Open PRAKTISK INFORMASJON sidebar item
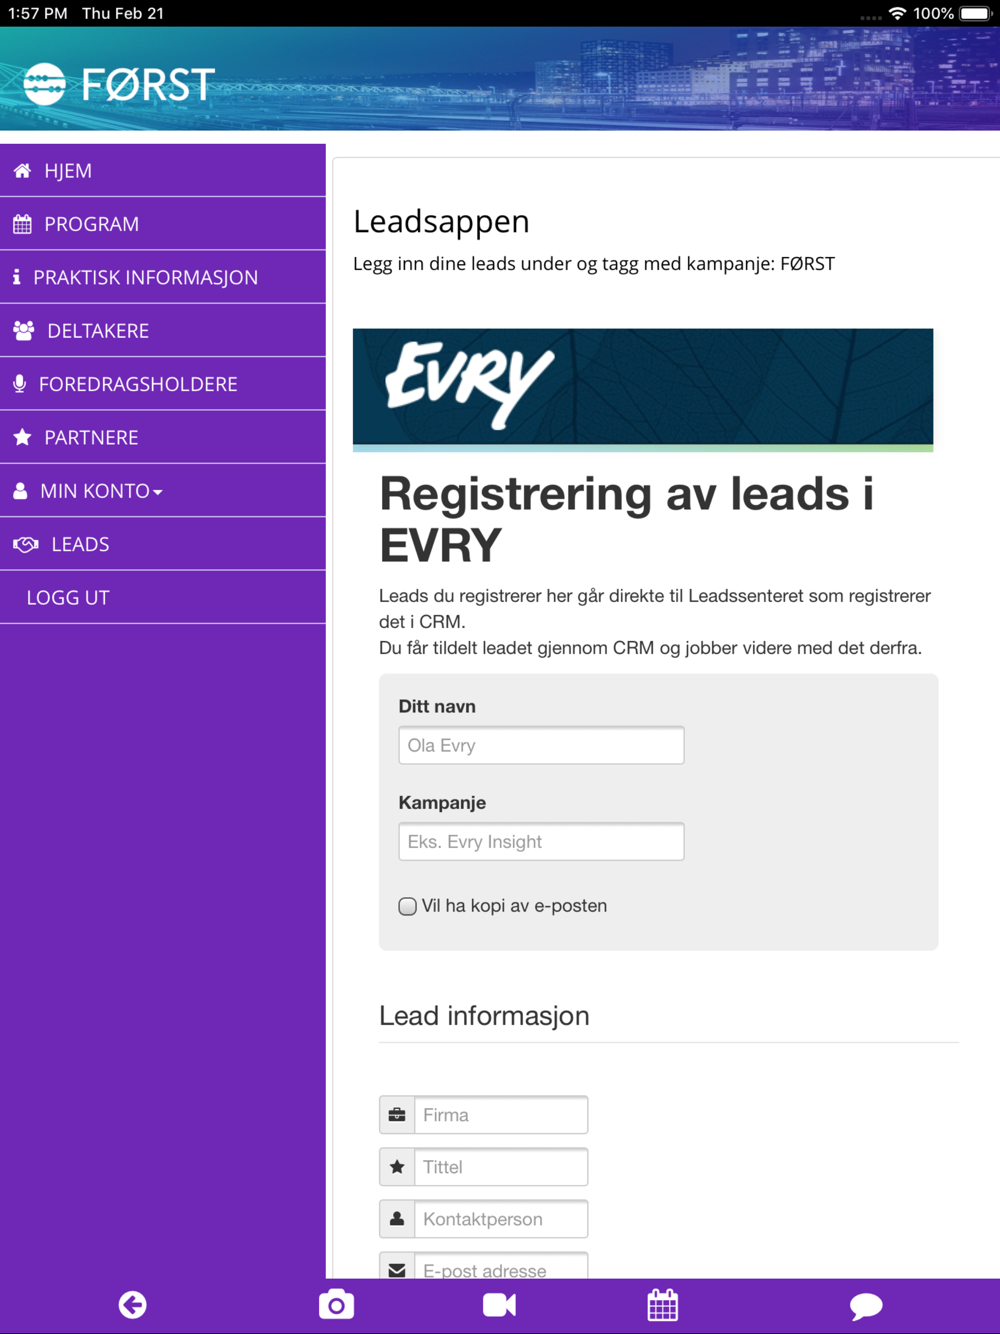Screen dimensions: 1000x1334 (x=163, y=277)
